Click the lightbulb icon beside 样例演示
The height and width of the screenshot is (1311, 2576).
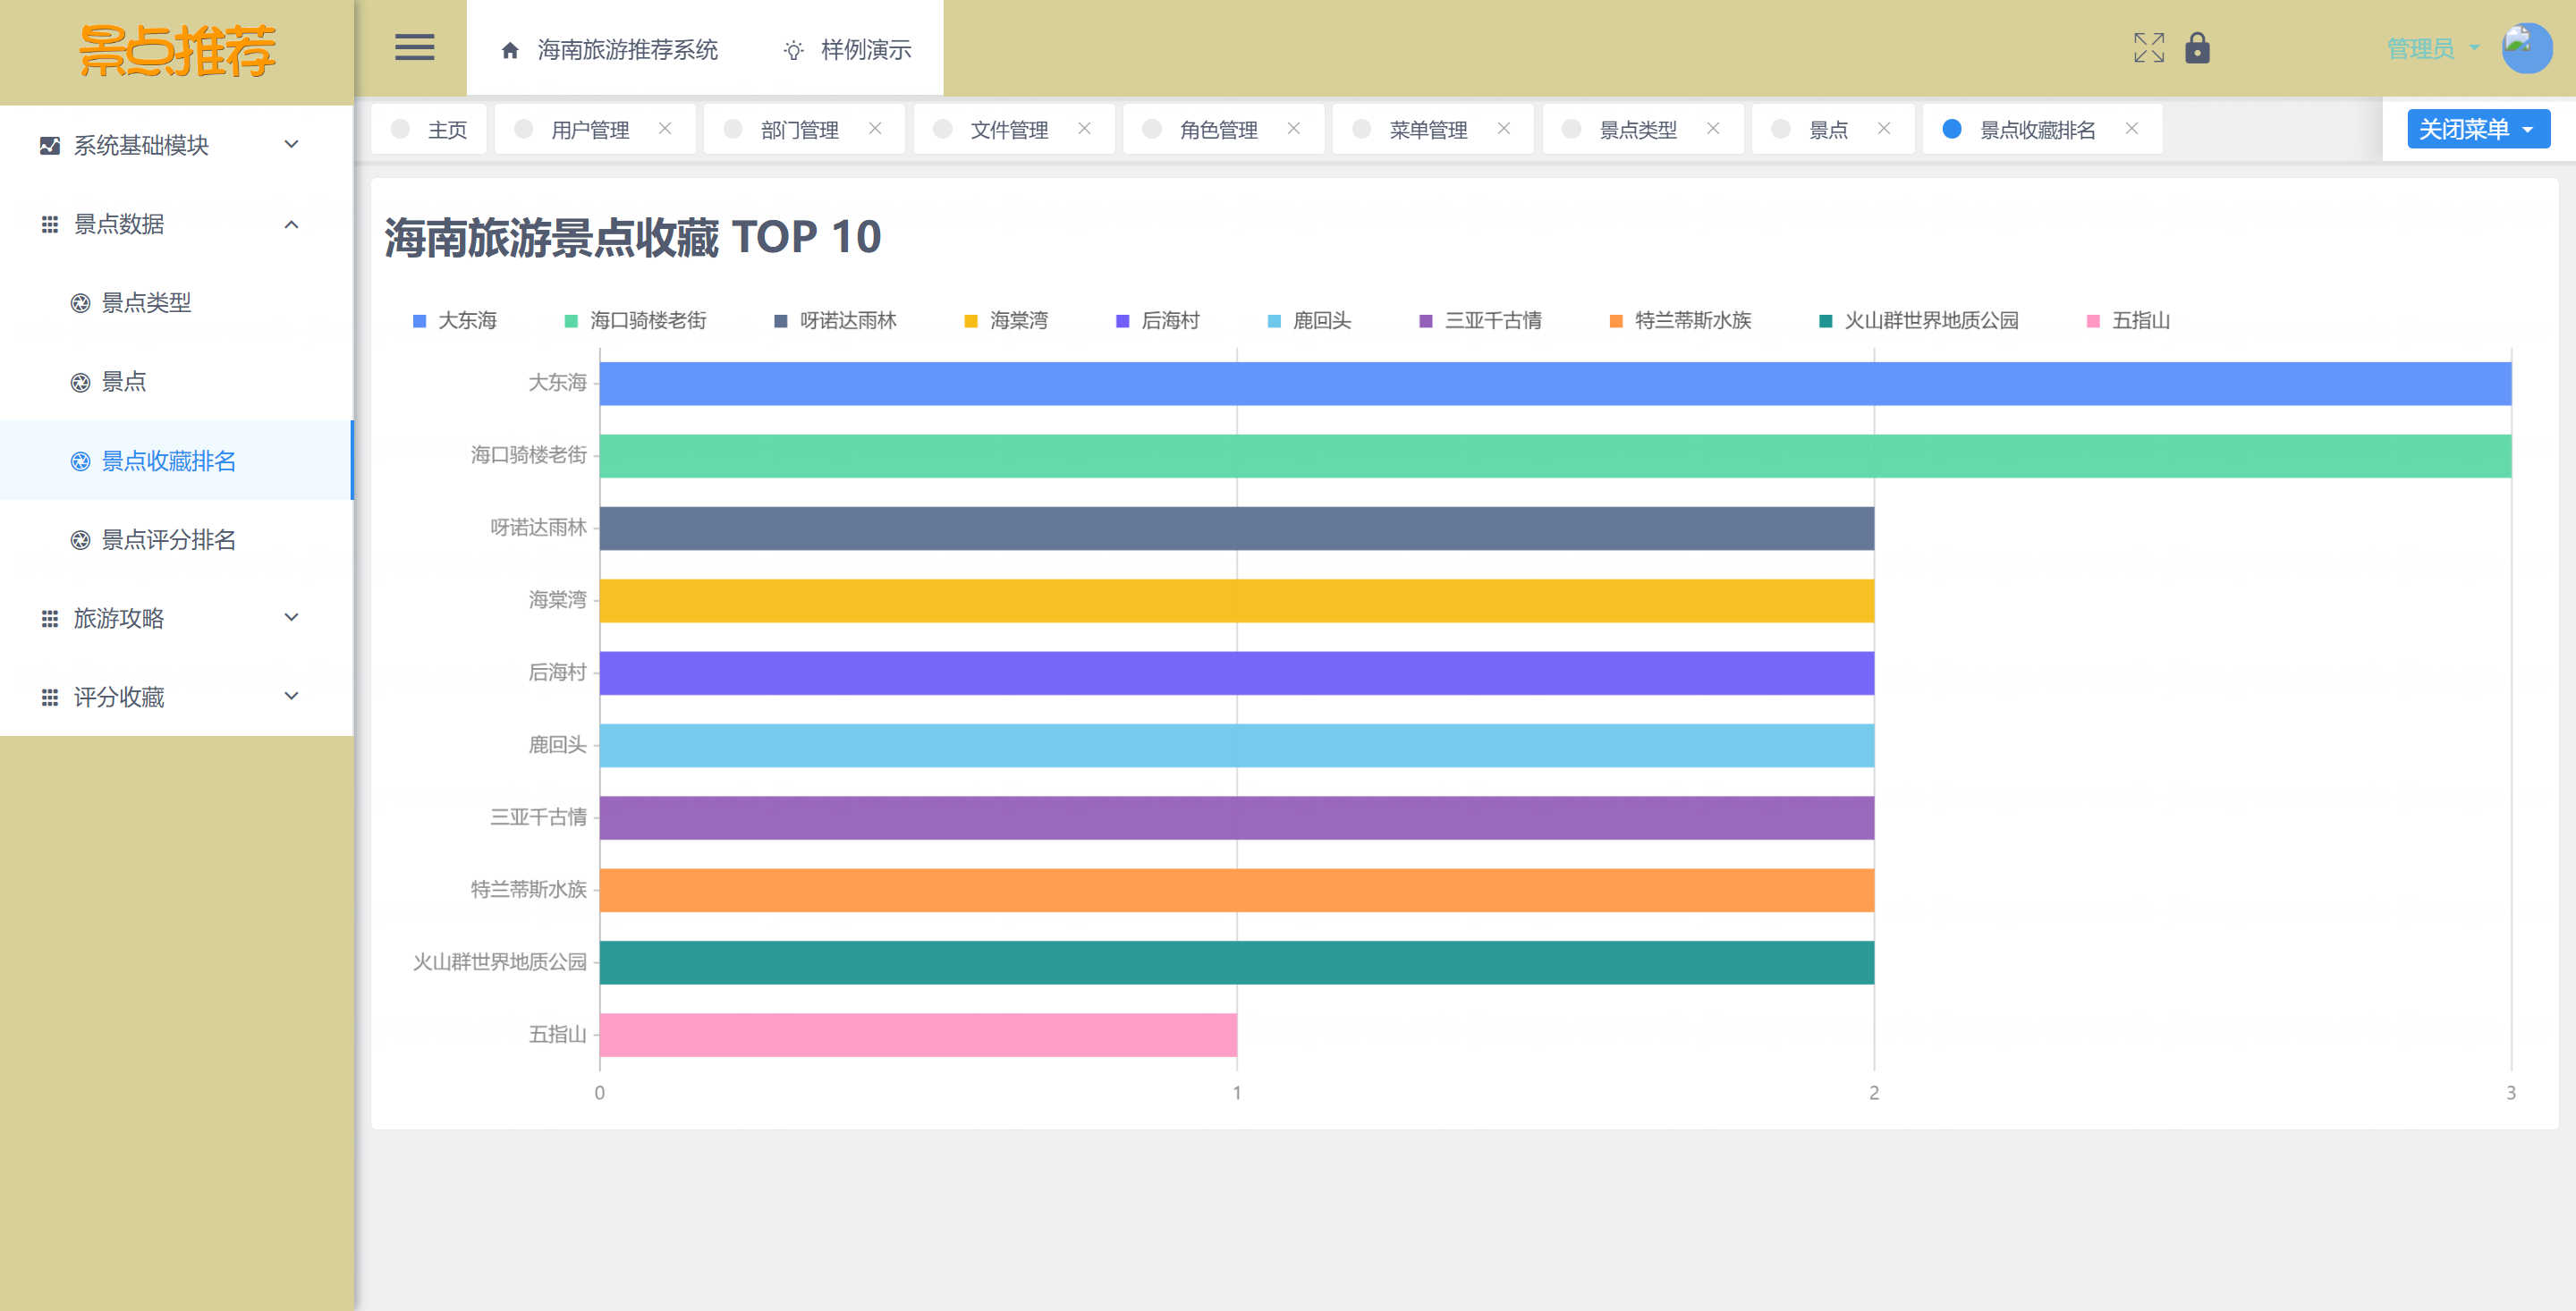(x=793, y=50)
